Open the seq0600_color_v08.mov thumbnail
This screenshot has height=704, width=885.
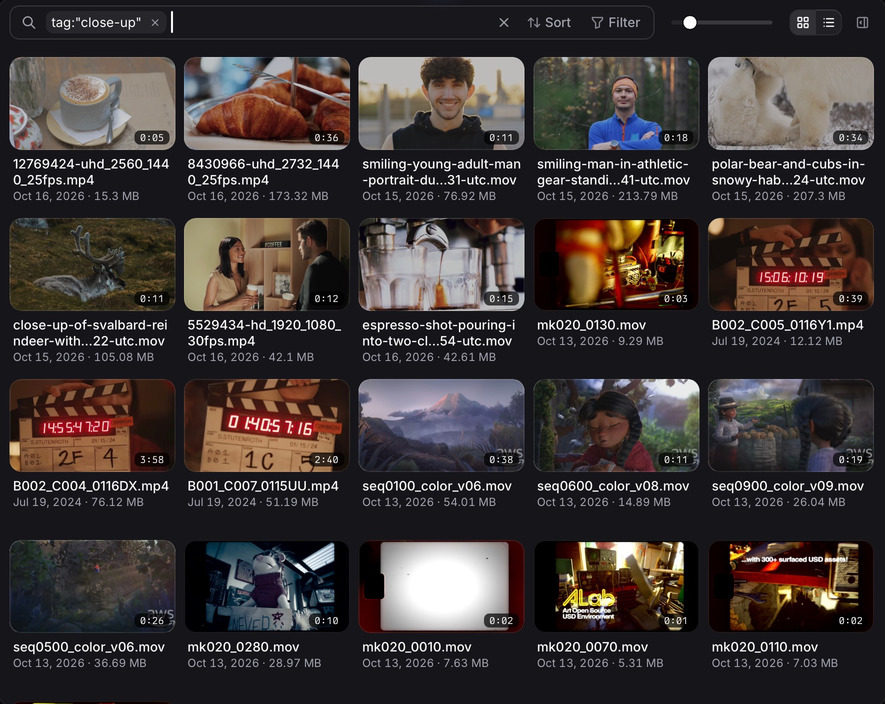coord(616,425)
